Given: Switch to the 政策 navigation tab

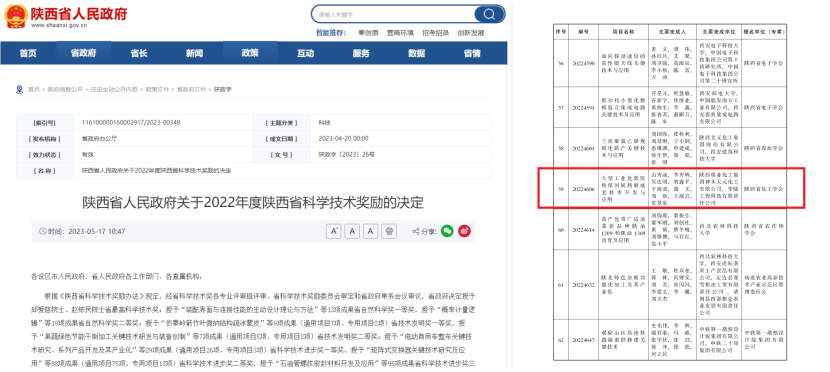Looking at the screenshot, I should (x=250, y=53).
